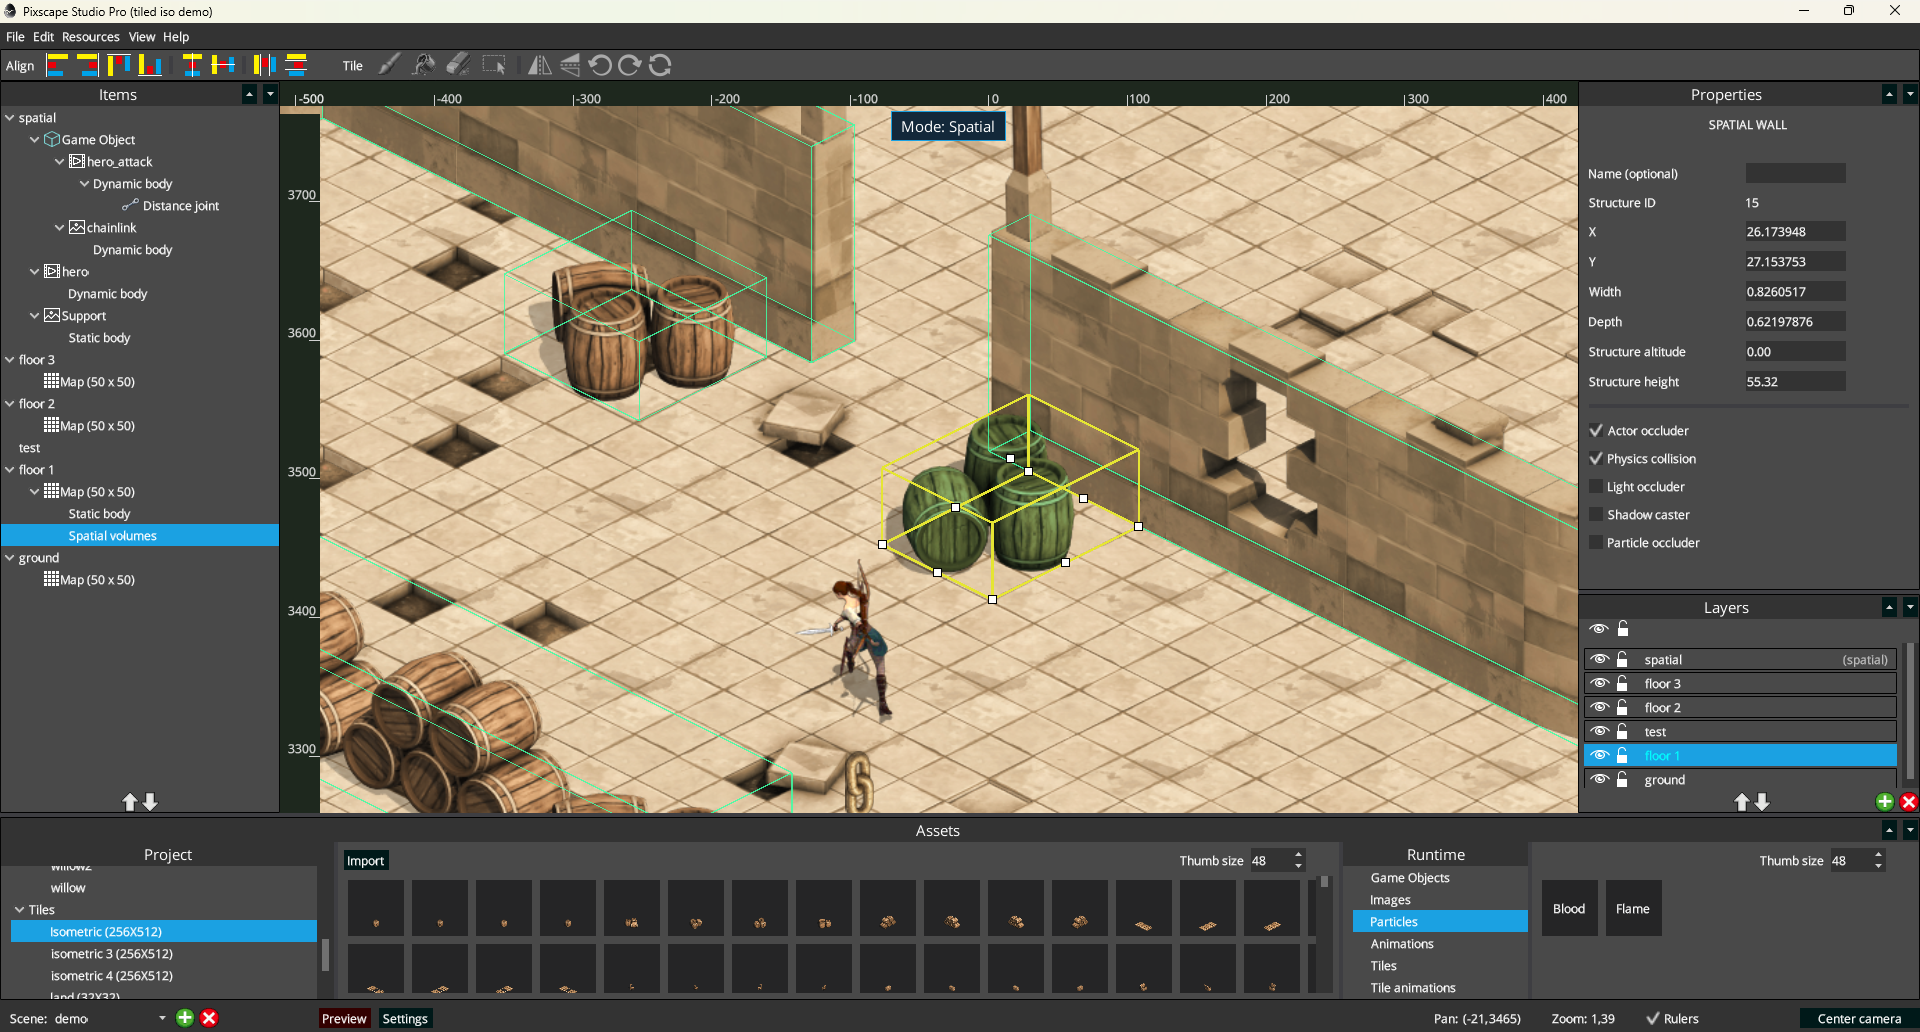Screen dimensions: 1920x1032
Task: Enable the Particle occluder checkbox
Action: point(1596,543)
